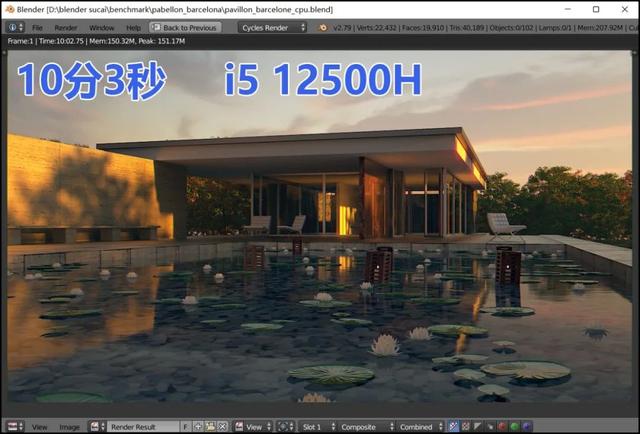Open the Info editor type selector icon

pos(16,27)
